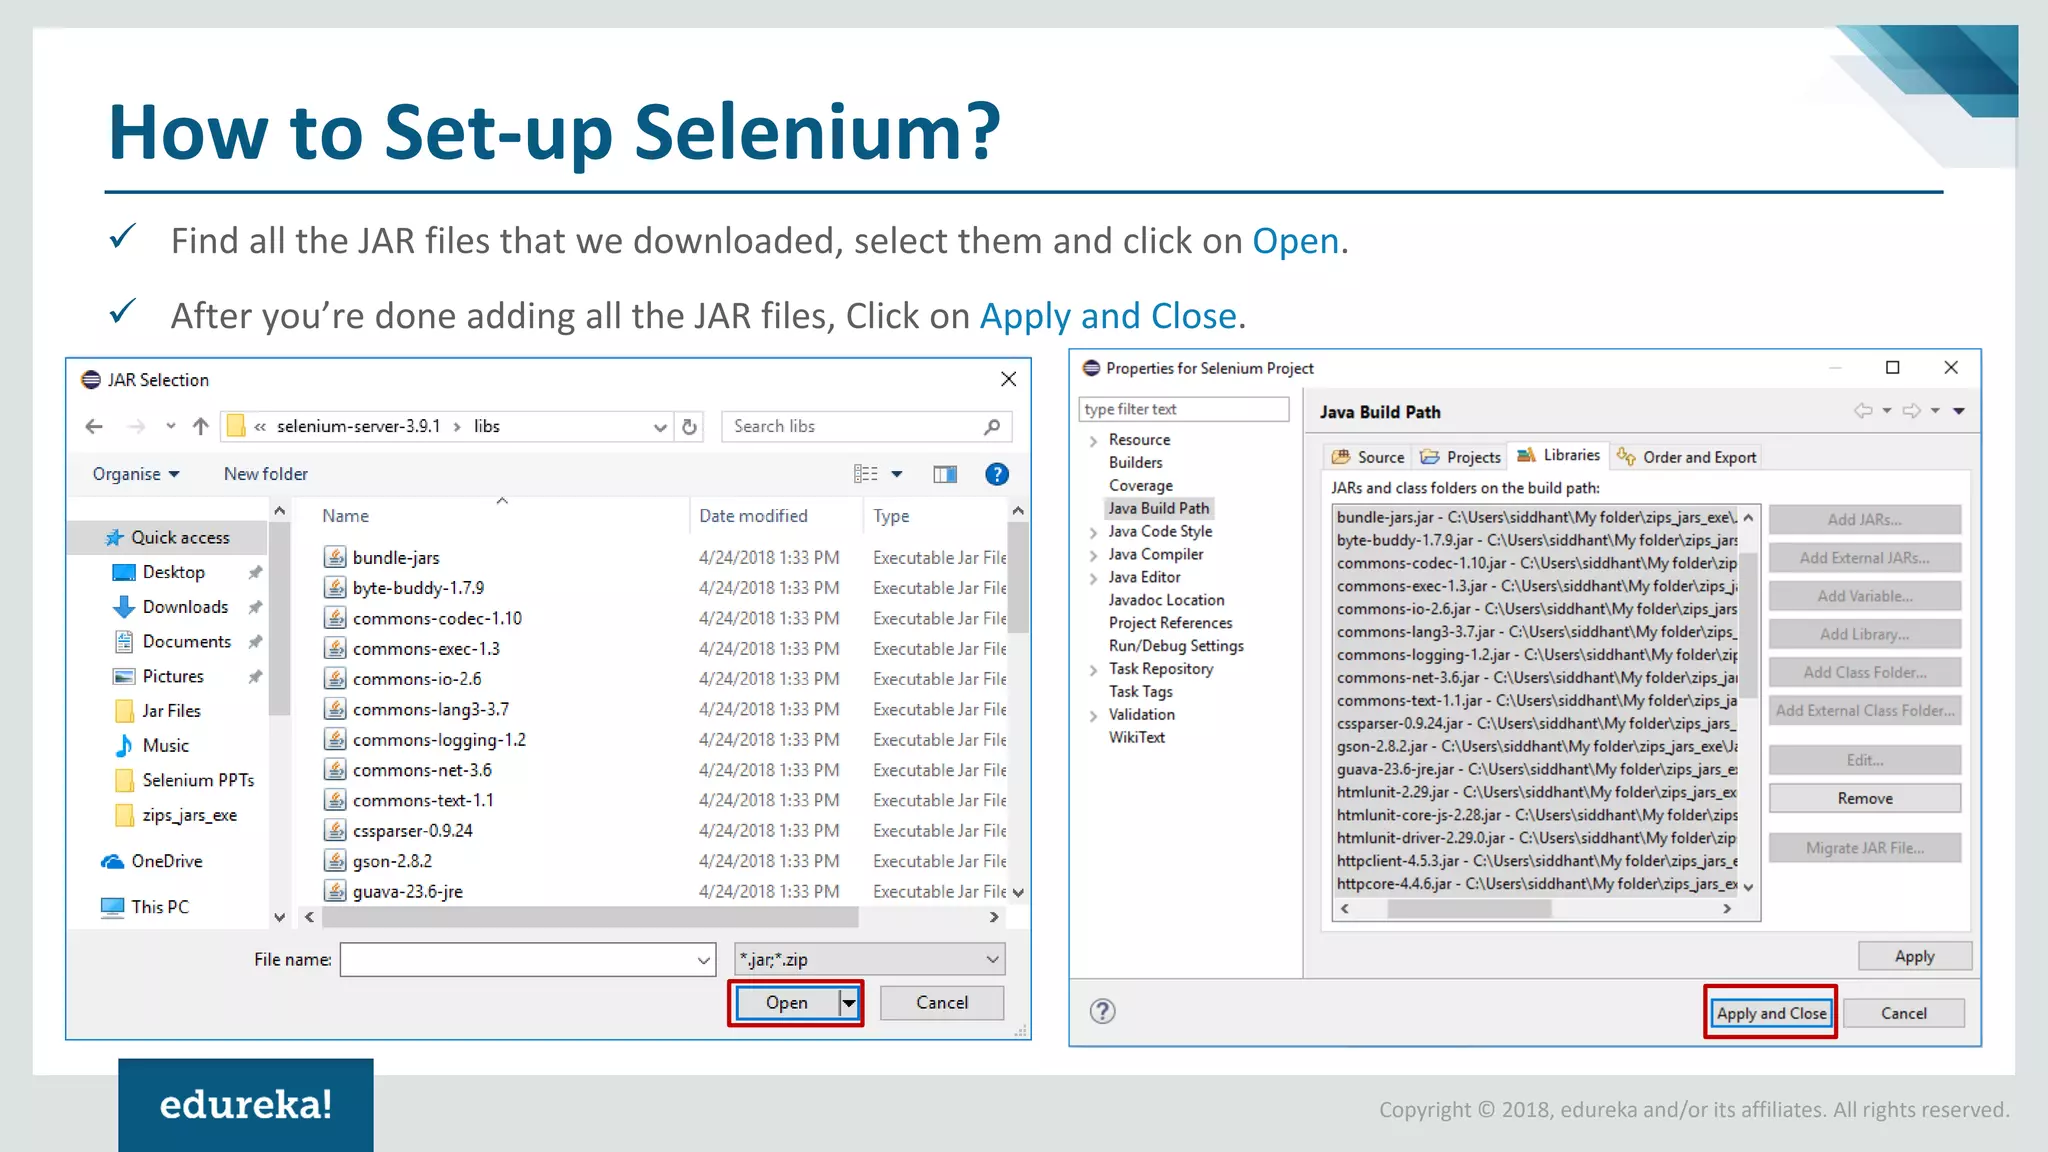
Task: Select commons-io-2.6 in file list
Action: click(x=416, y=679)
